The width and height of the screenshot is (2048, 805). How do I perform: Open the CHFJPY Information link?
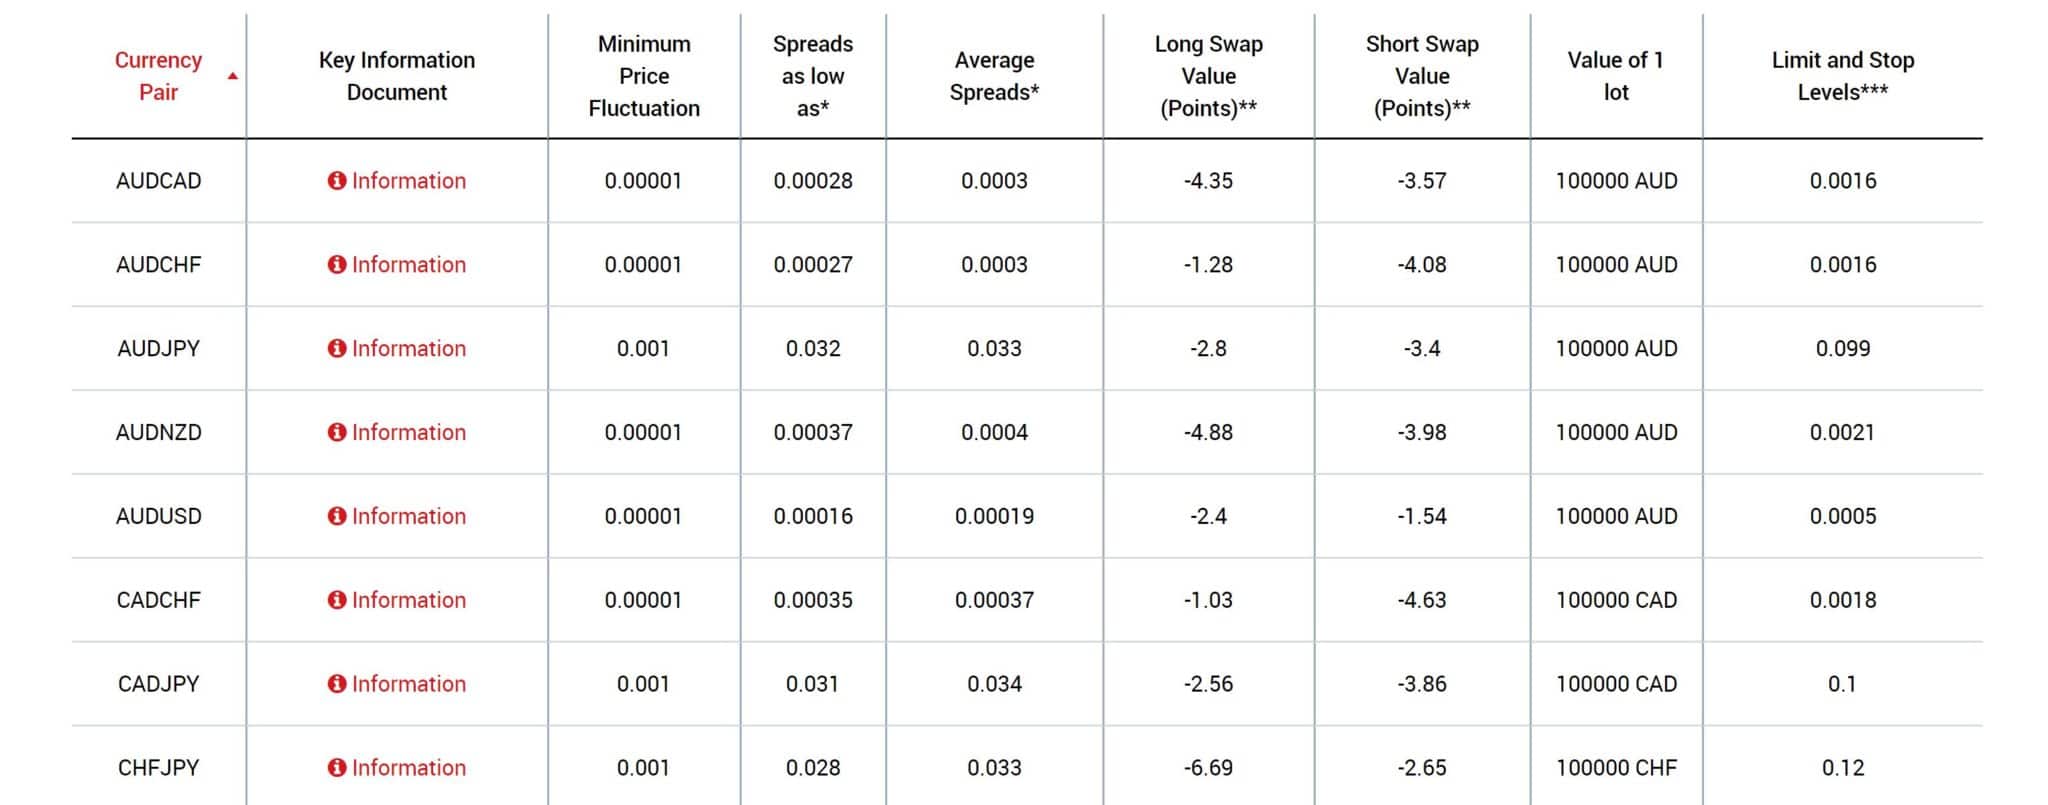tap(408, 768)
